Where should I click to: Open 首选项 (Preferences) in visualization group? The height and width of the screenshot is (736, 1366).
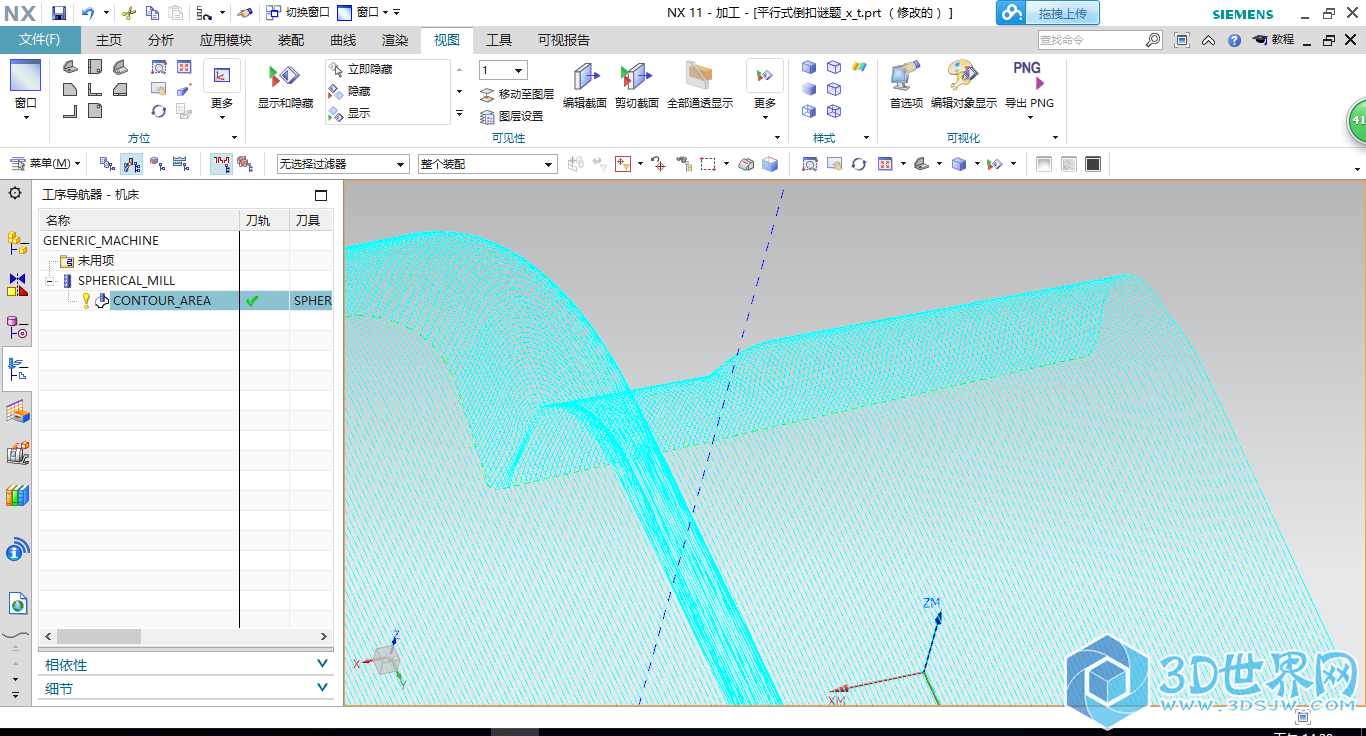tap(906, 85)
